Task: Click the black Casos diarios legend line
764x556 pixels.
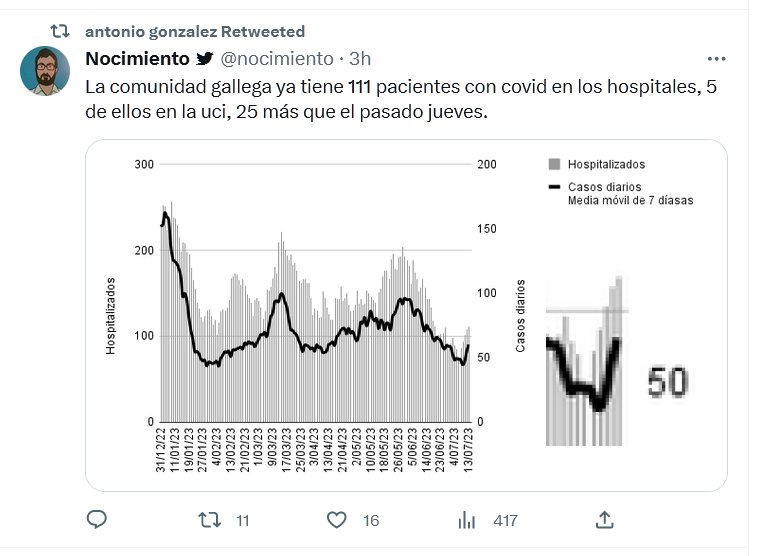Action: pos(553,187)
